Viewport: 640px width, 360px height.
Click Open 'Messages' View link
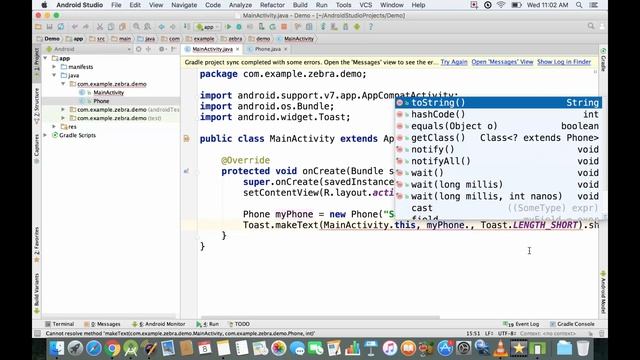coord(502,62)
